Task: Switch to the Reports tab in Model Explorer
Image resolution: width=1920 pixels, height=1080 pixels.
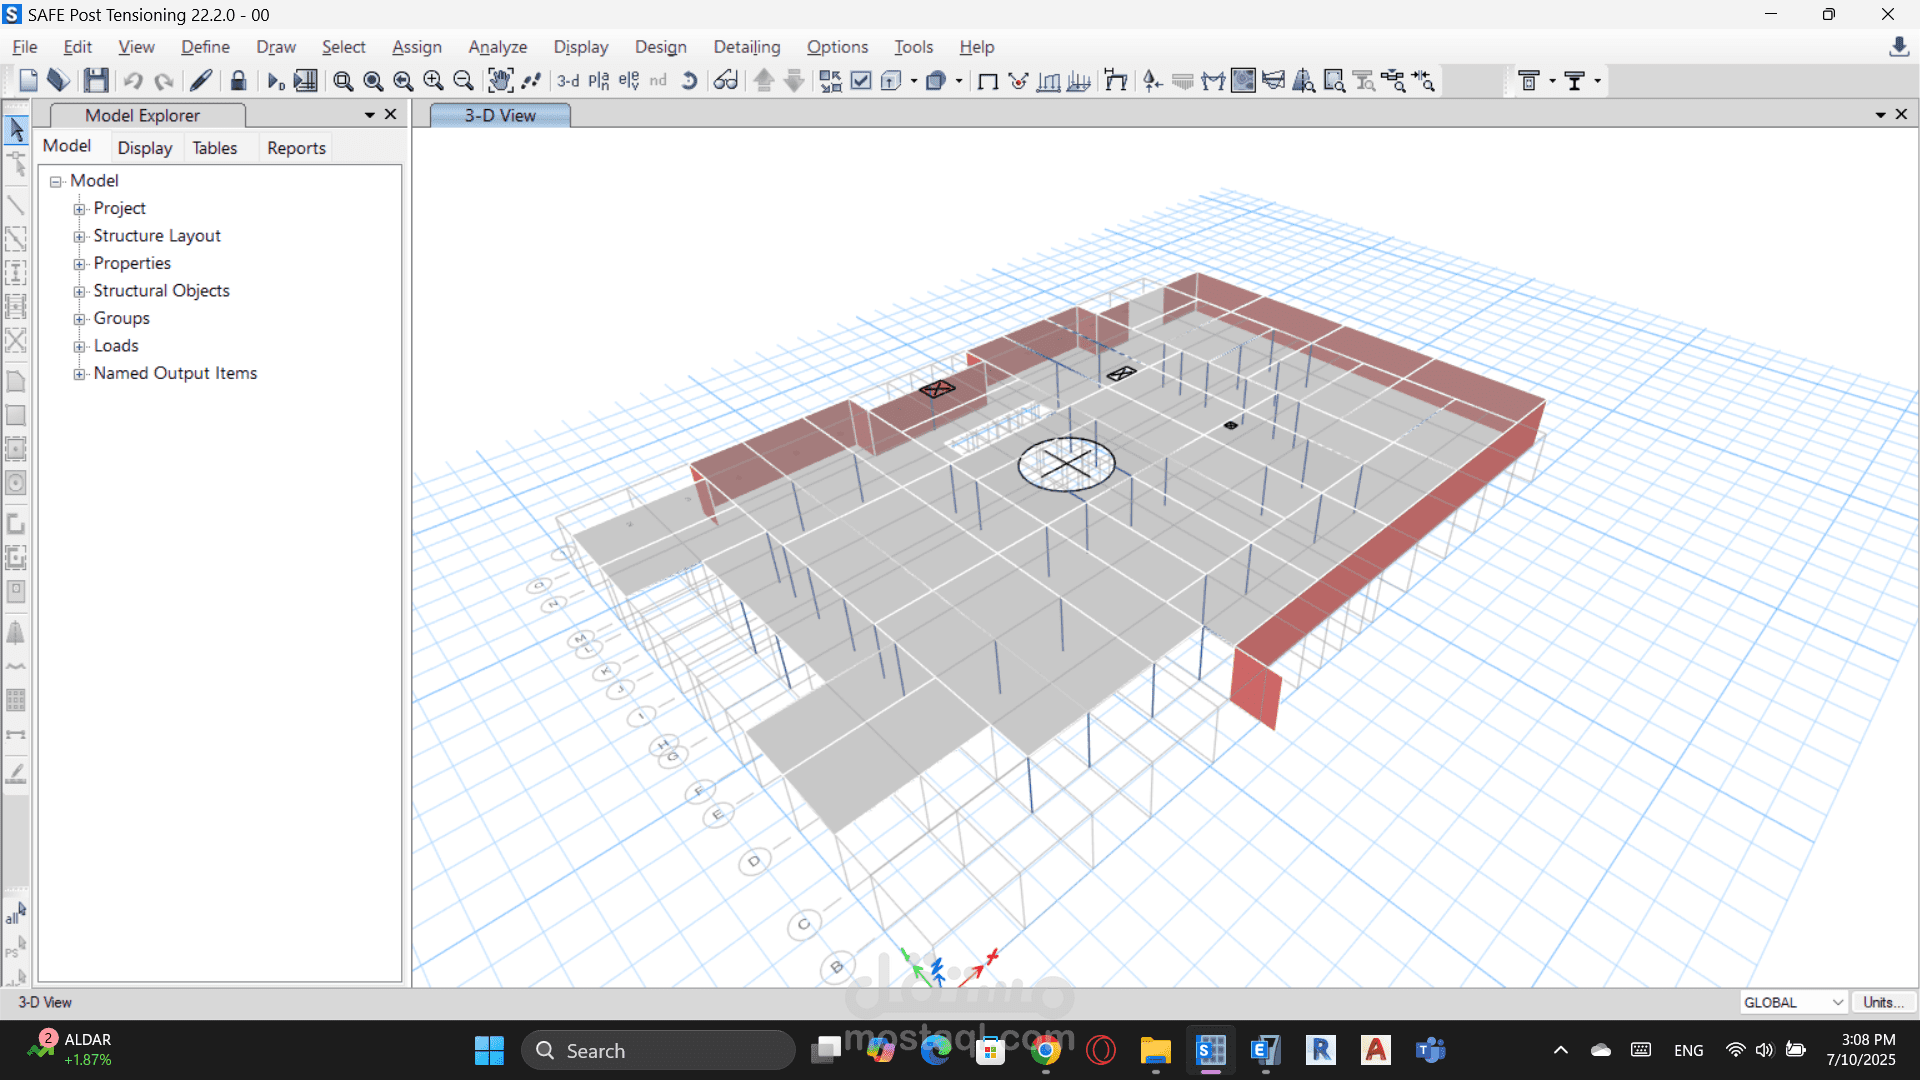Action: [296, 148]
